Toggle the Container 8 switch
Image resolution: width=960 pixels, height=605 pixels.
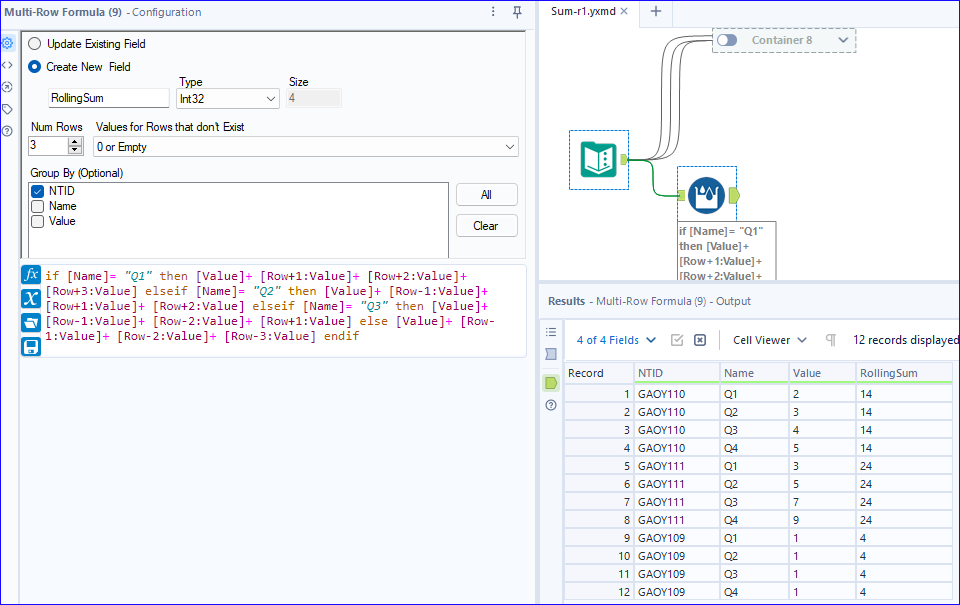pyautogui.click(x=728, y=39)
